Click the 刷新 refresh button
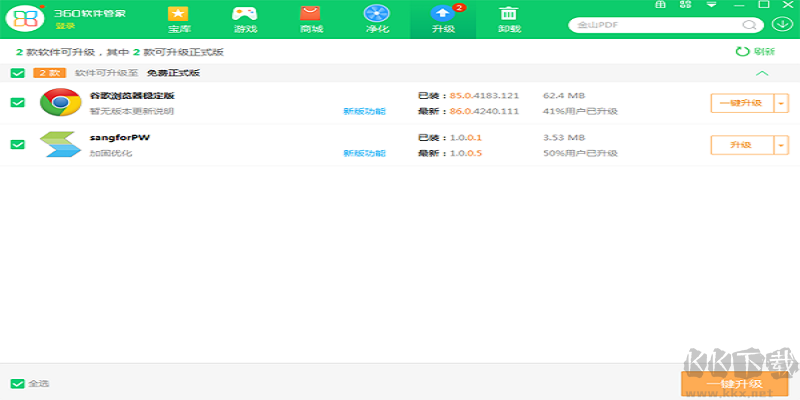This screenshot has width=800, height=400. point(755,52)
